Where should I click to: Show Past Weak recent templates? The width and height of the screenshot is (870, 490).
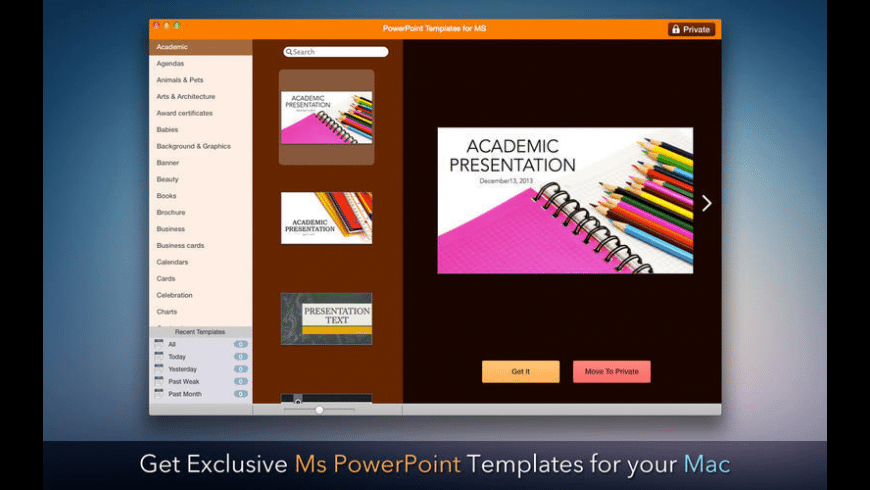pos(200,382)
